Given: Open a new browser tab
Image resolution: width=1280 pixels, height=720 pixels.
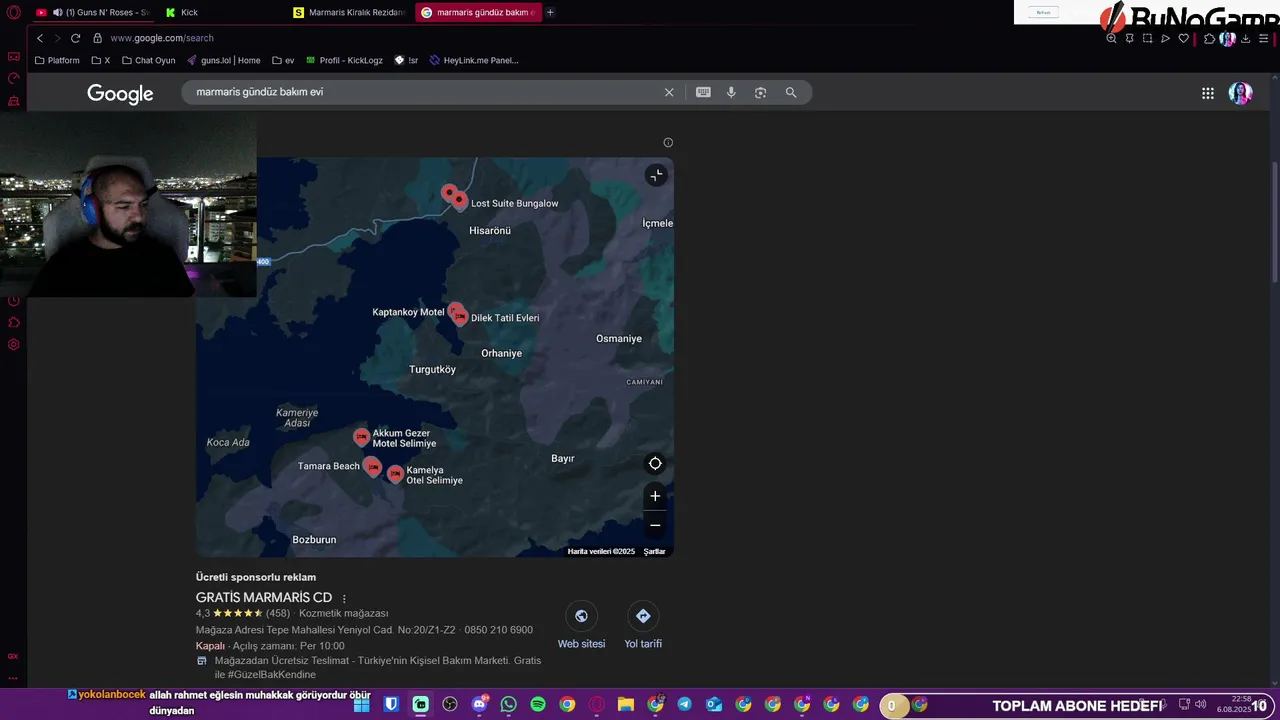Looking at the screenshot, I should click(x=550, y=12).
